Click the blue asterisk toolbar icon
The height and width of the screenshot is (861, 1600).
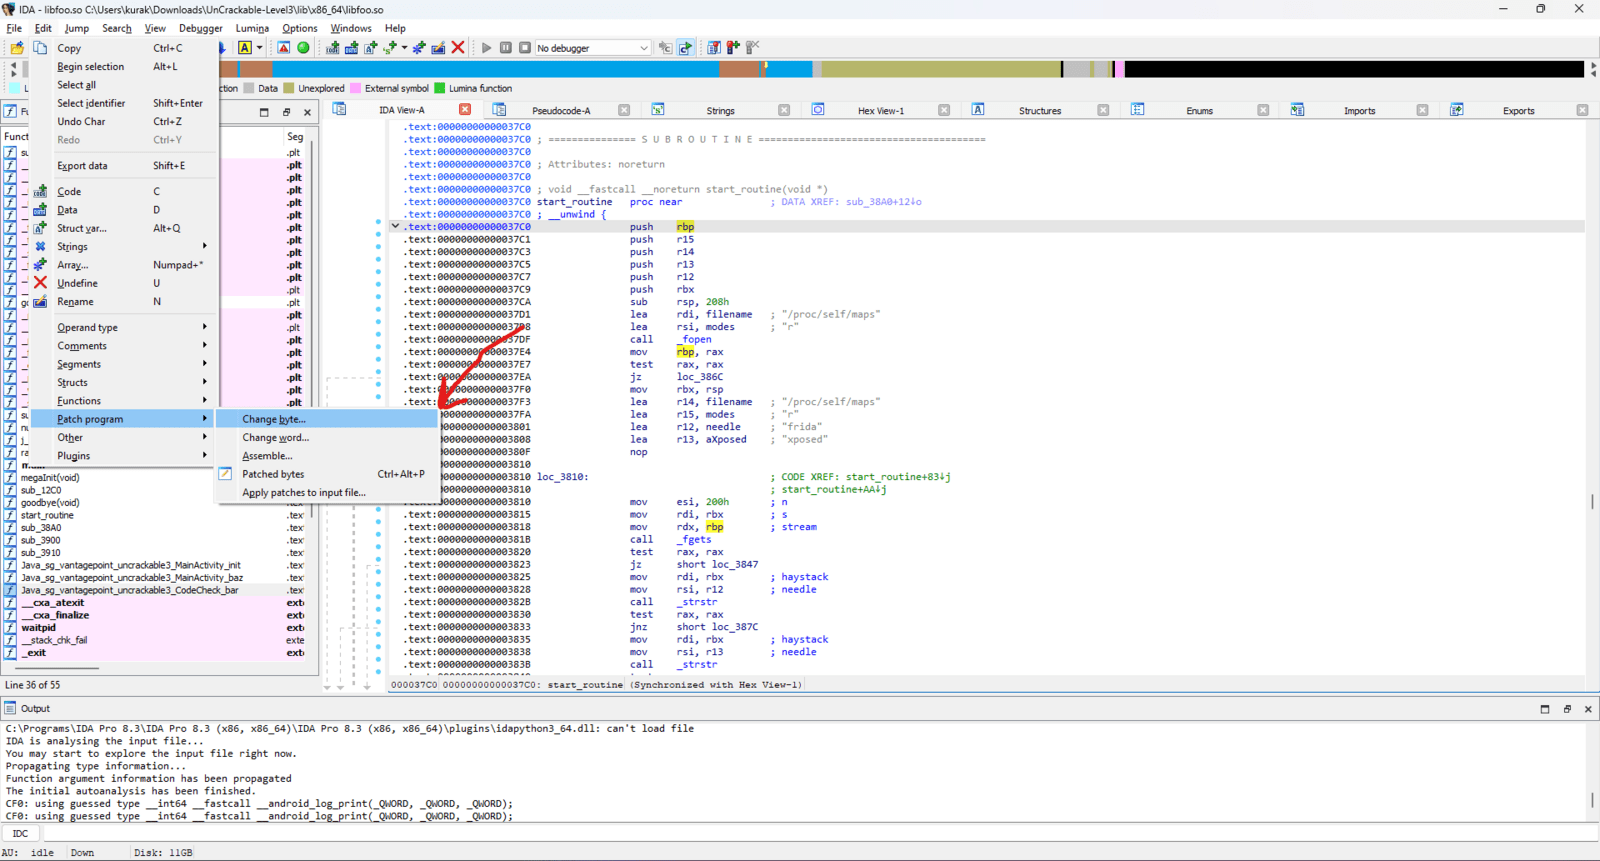pos(419,48)
